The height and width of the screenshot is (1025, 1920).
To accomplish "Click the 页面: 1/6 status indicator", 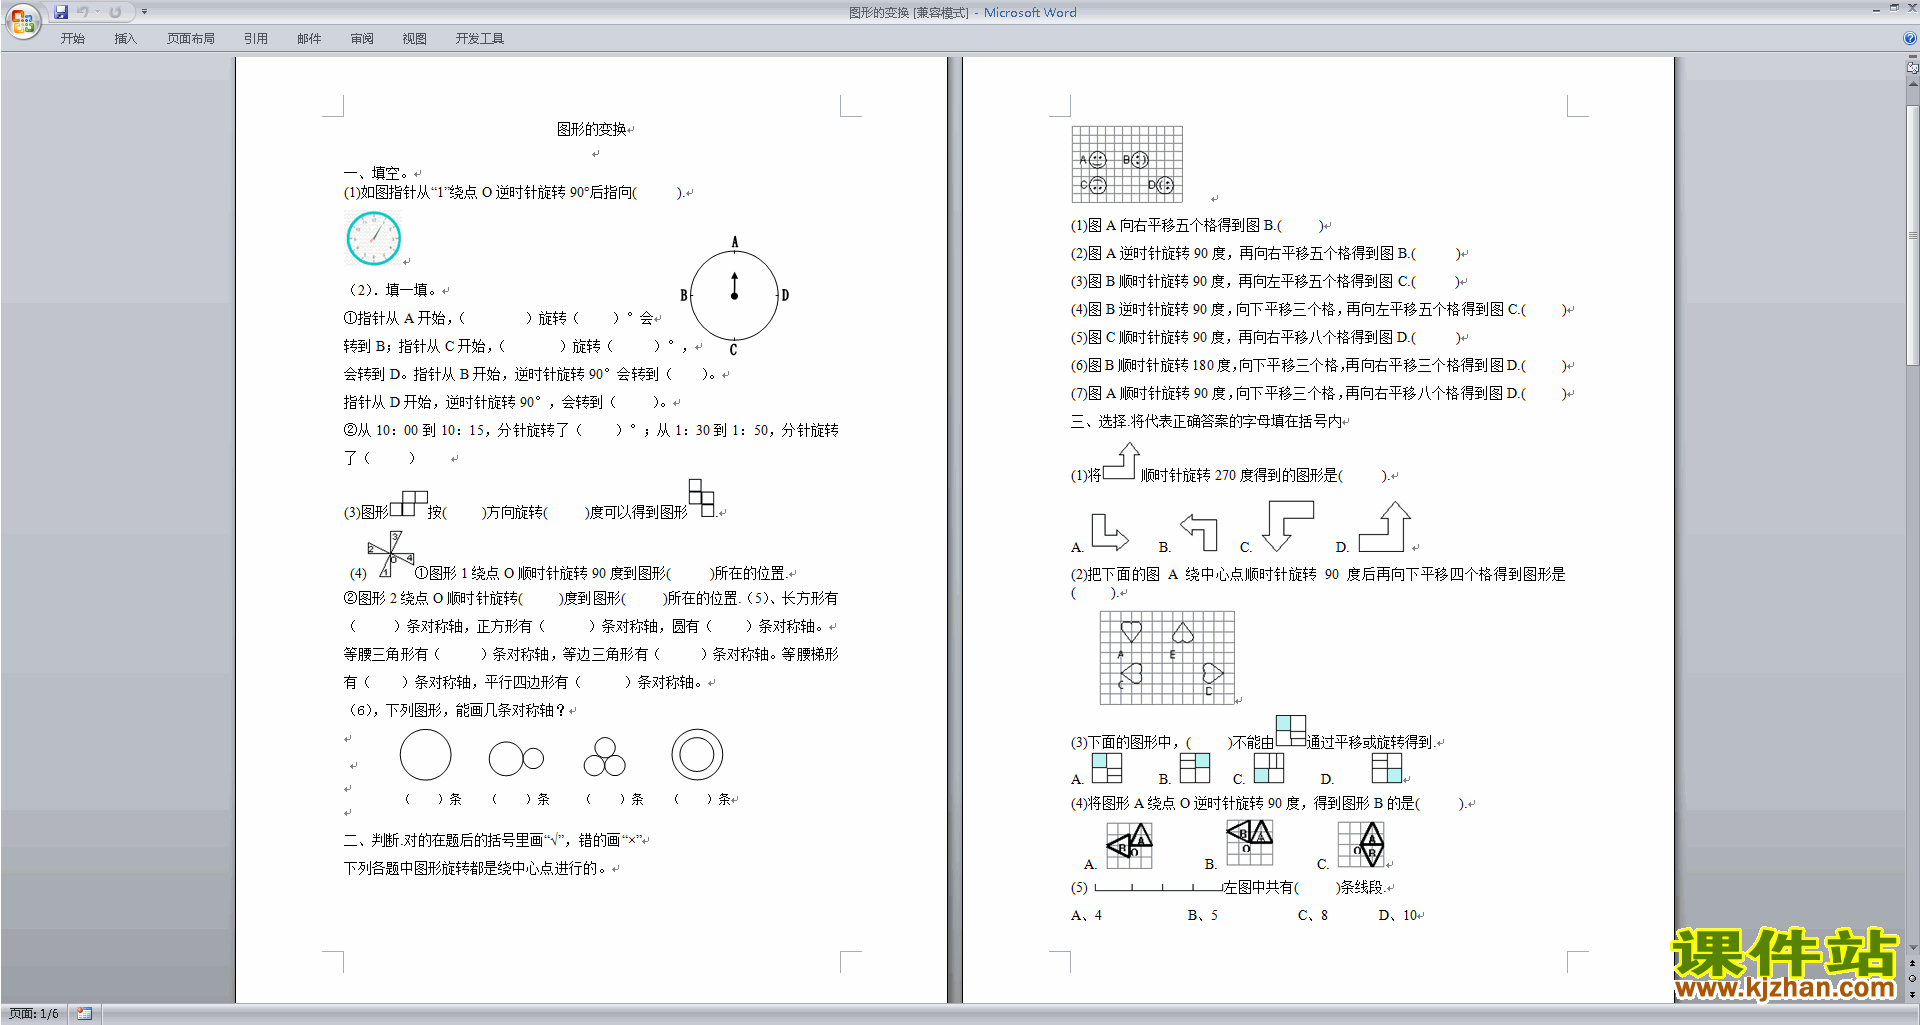I will click(x=34, y=1014).
